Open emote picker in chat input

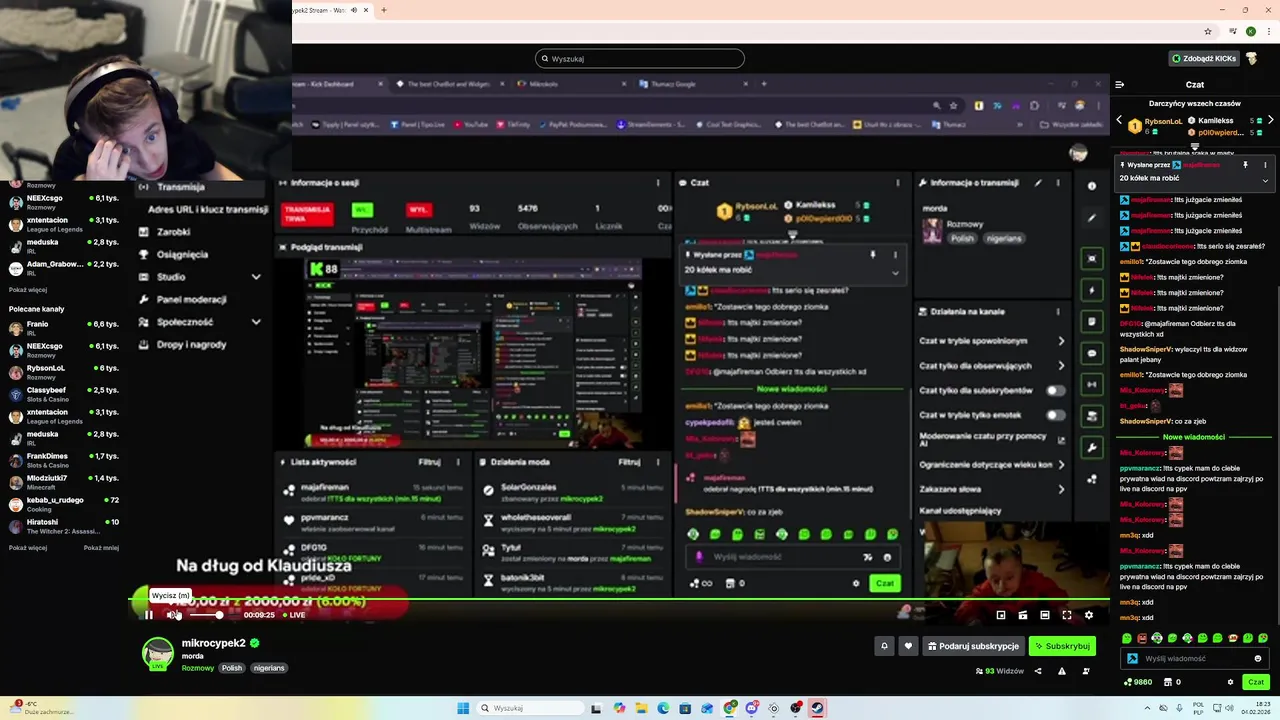pyautogui.click(x=1258, y=659)
